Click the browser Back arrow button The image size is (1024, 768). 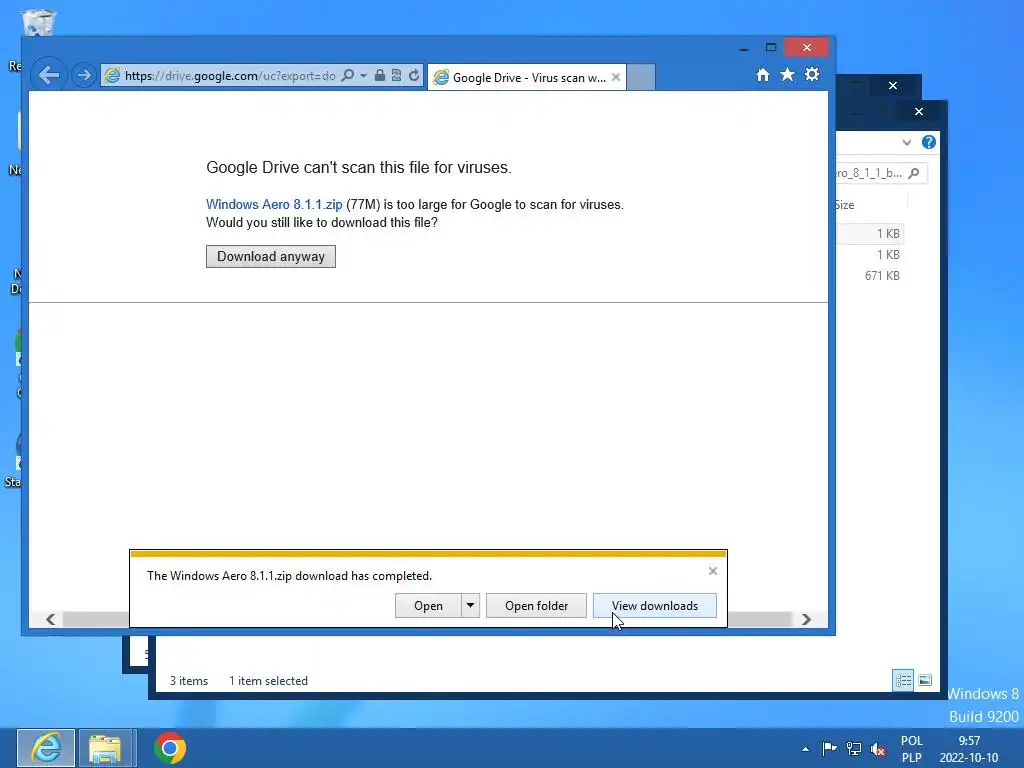point(48,76)
